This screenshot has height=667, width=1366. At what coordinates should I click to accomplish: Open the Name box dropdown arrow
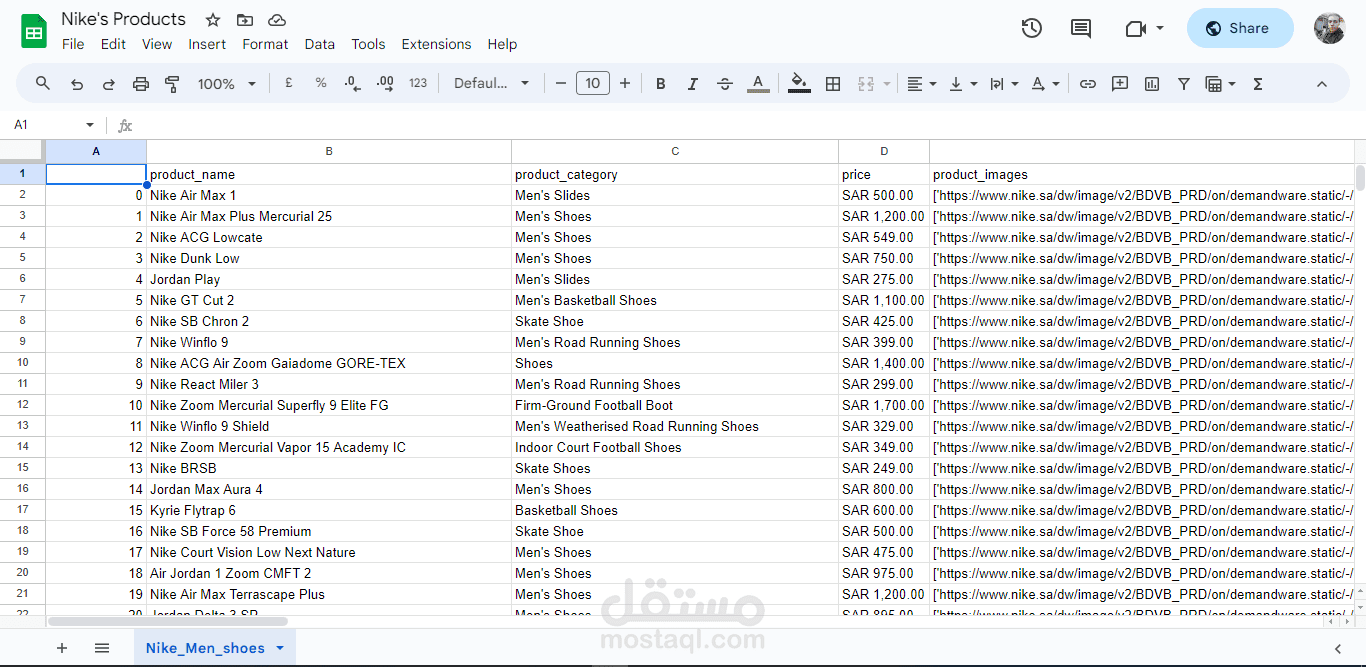tap(90, 125)
